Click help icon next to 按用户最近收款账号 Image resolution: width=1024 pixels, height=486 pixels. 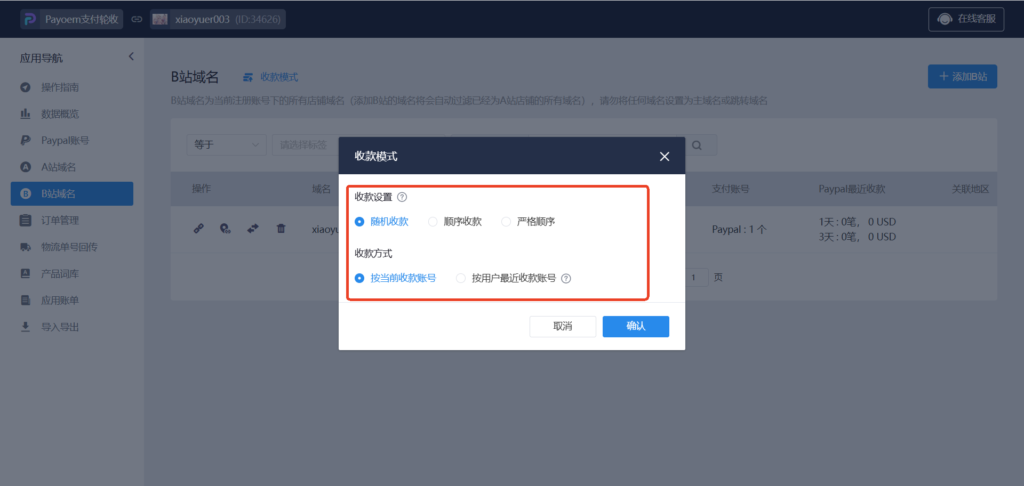coord(566,278)
